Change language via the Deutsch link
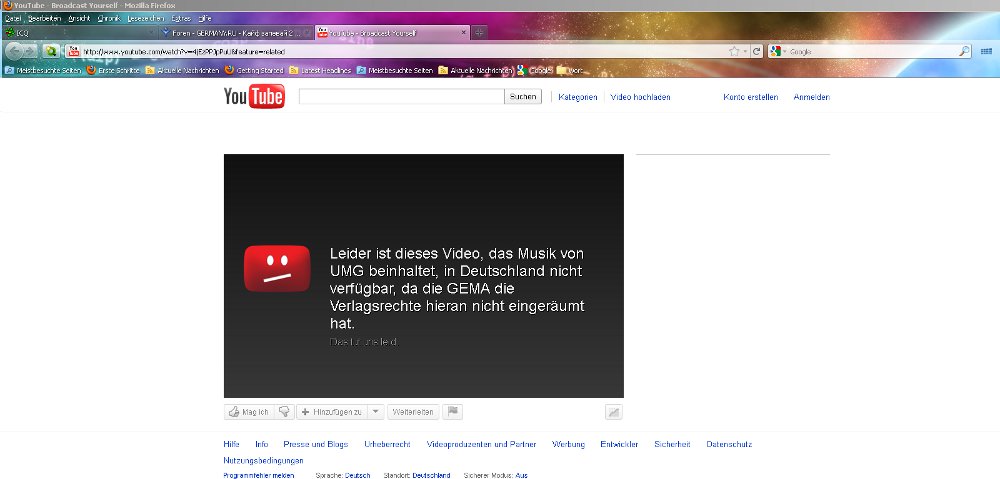 357,475
